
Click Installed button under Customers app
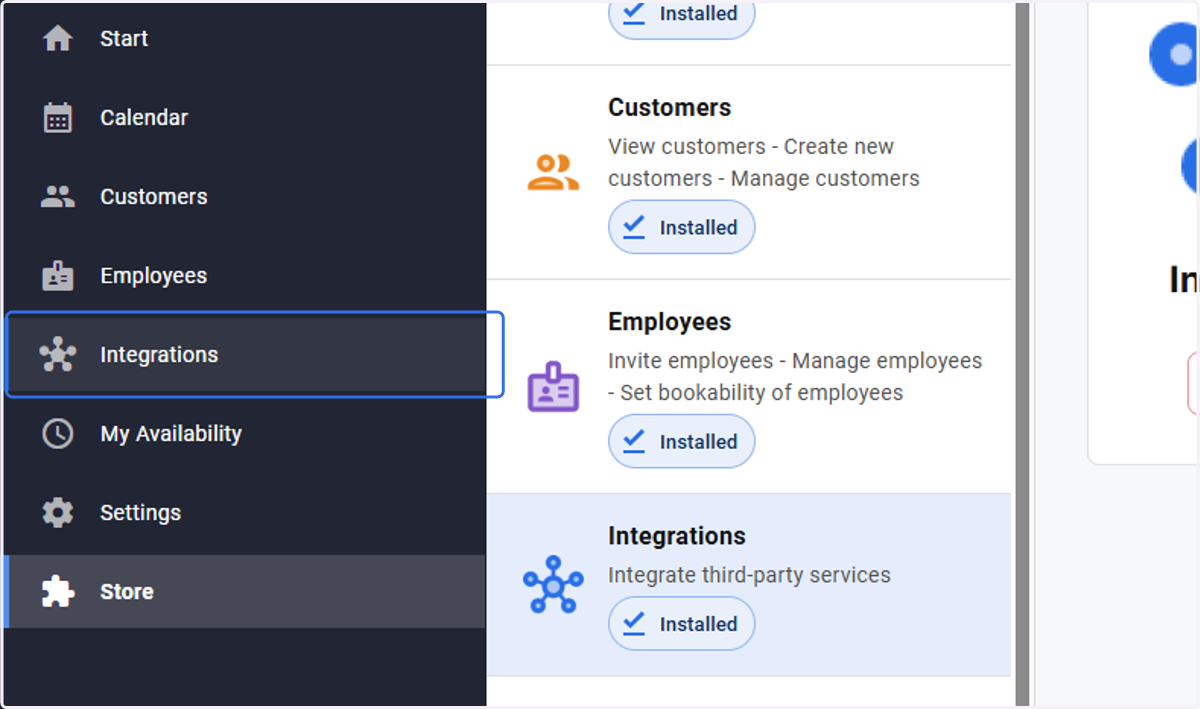click(x=682, y=227)
